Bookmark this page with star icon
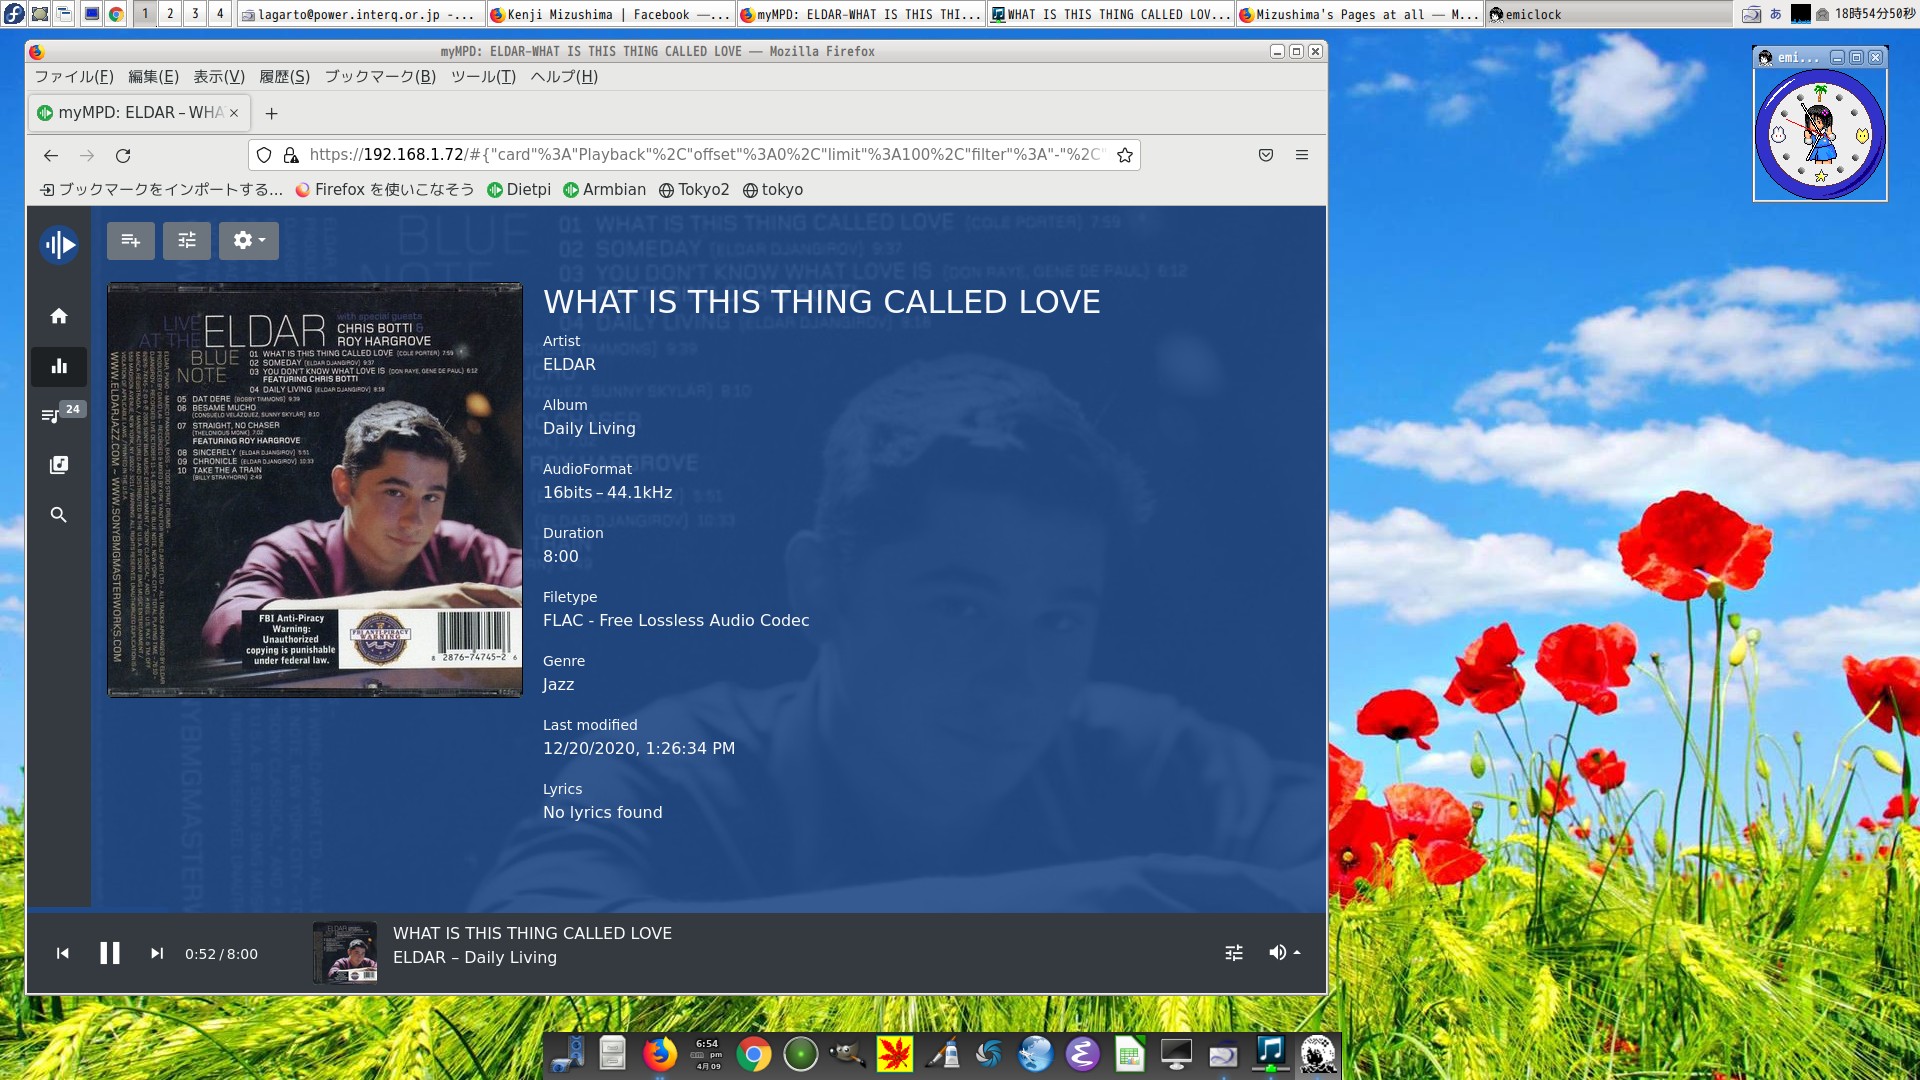Screen dimensions: 1920x1080 pyautogui.click(x=1125, y=155)
